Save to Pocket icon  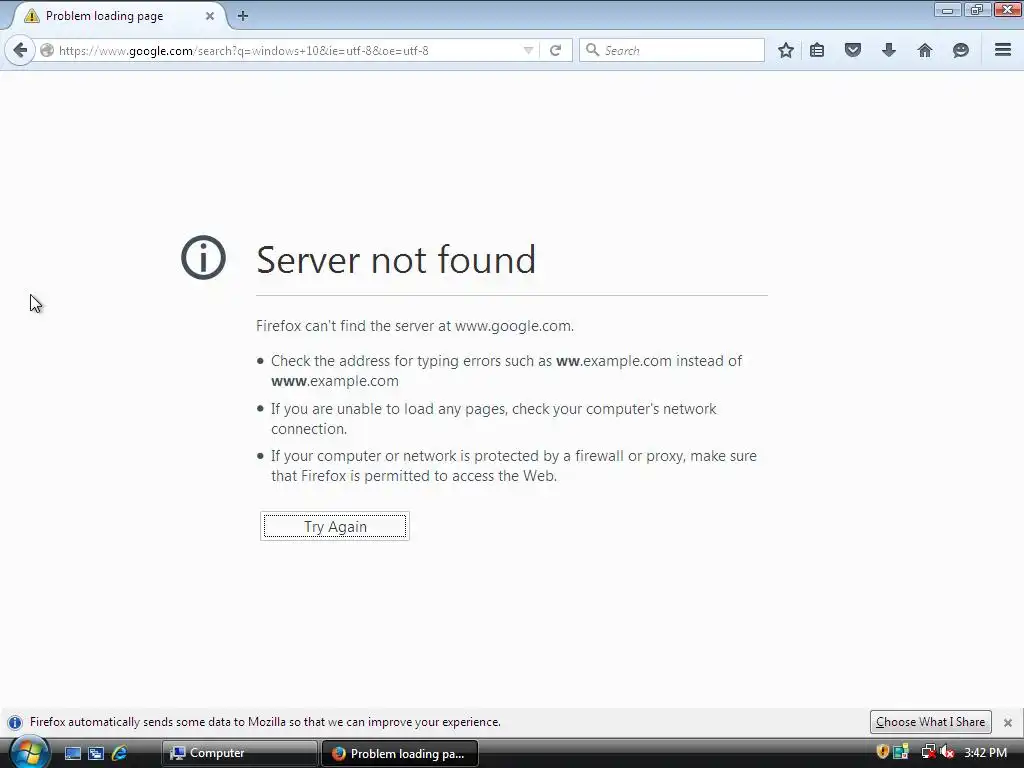[853, 50]
